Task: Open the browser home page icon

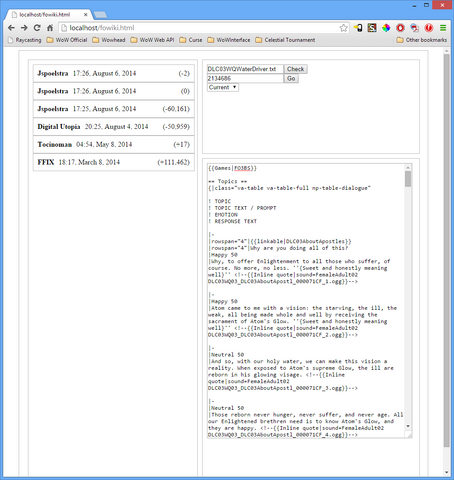Action: point(50,28)
